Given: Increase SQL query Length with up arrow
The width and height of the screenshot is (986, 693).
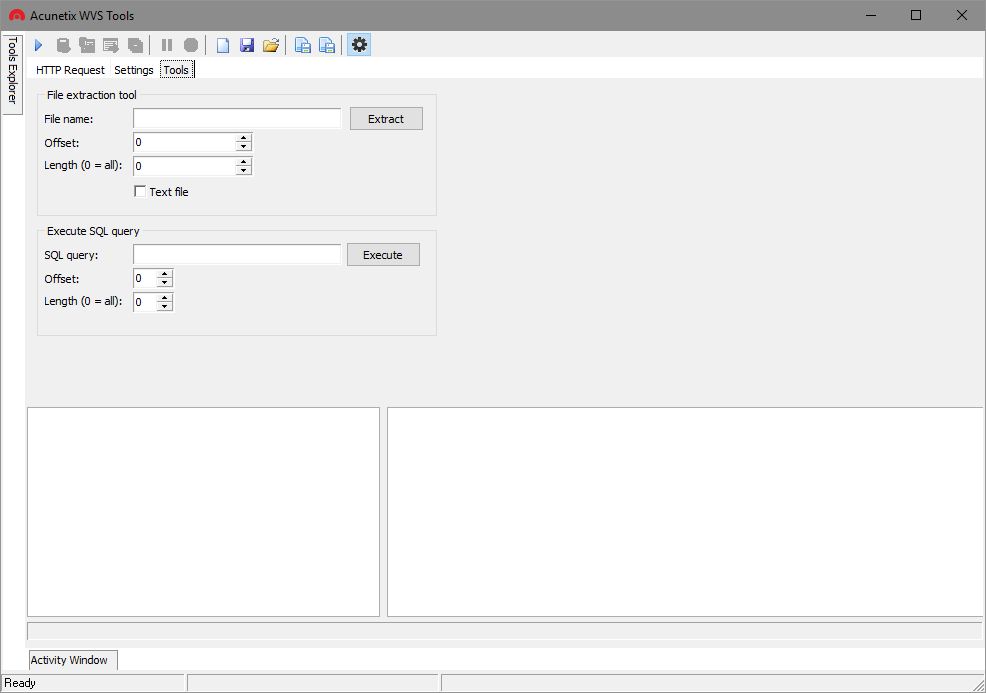Looking at the screenshot, I should 164,297.
